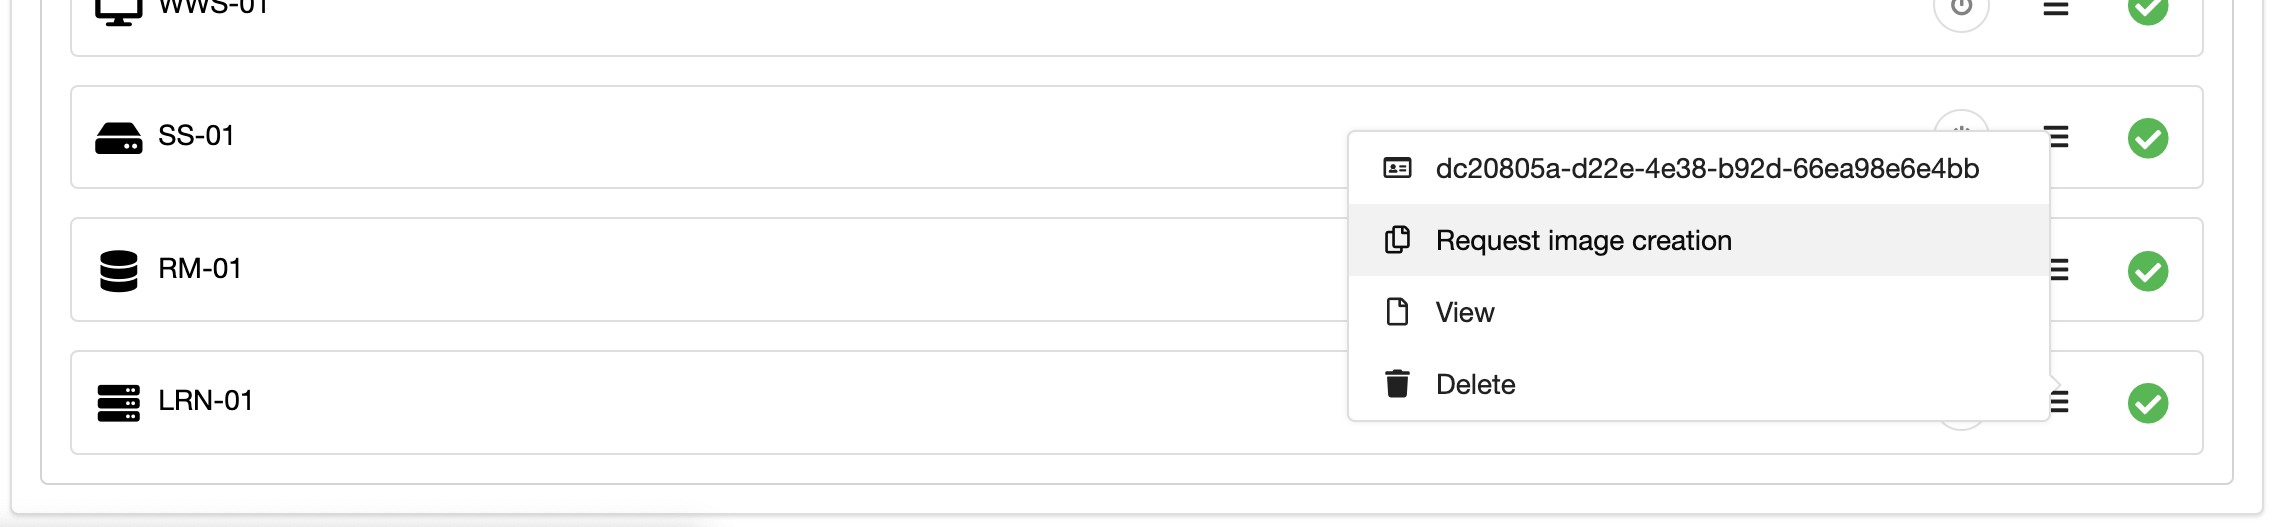Viewport: 2278px width, 527px height.
Task: Click the SS-01 storage drive icon
Action: 118,138
